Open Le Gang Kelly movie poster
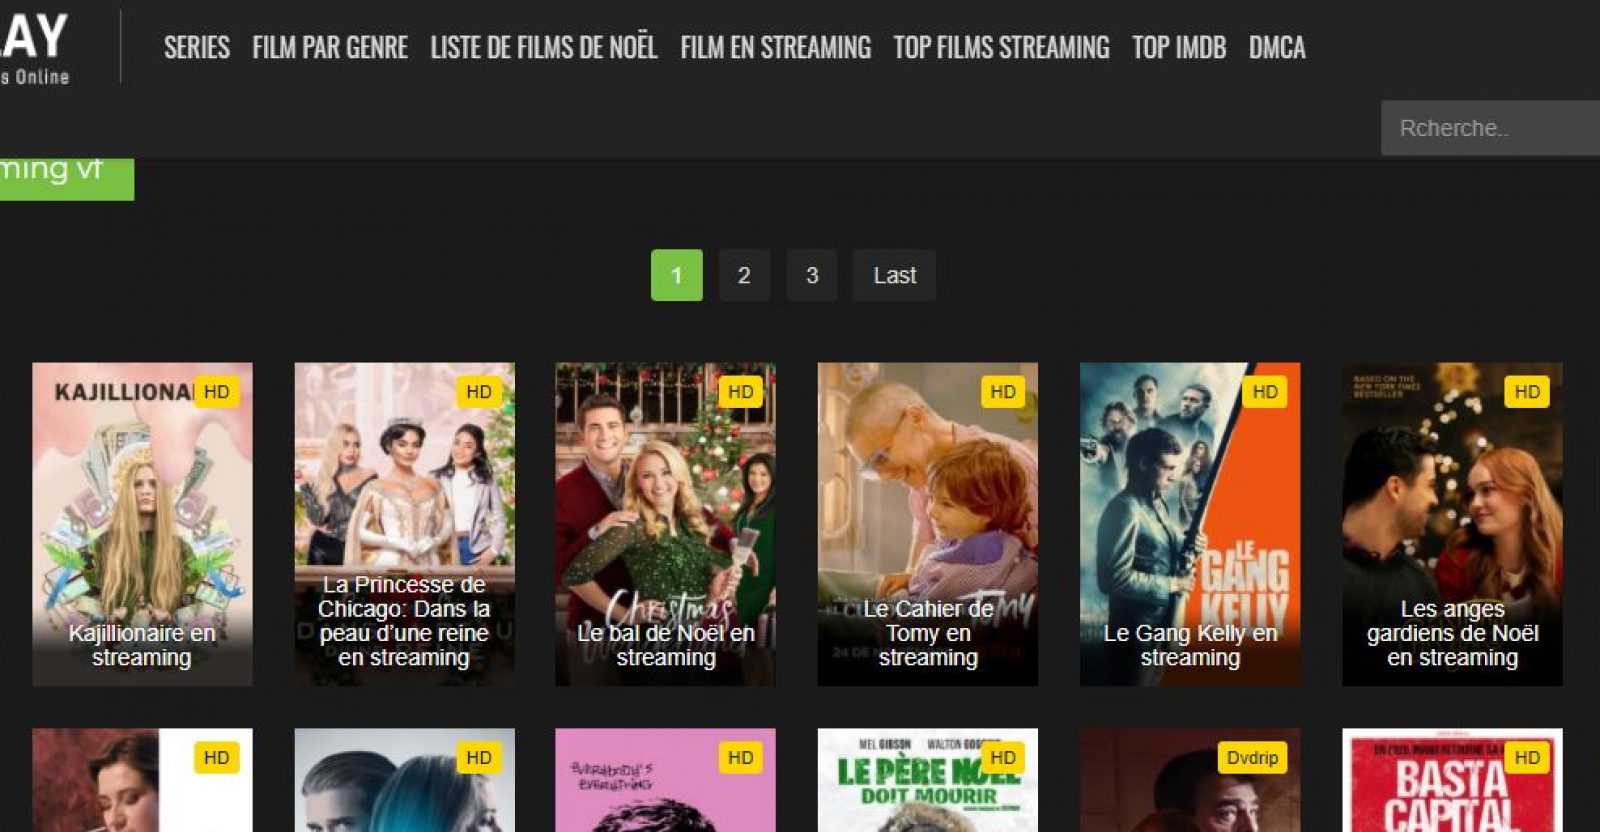1600x832 pixels. coord(1189,523)
